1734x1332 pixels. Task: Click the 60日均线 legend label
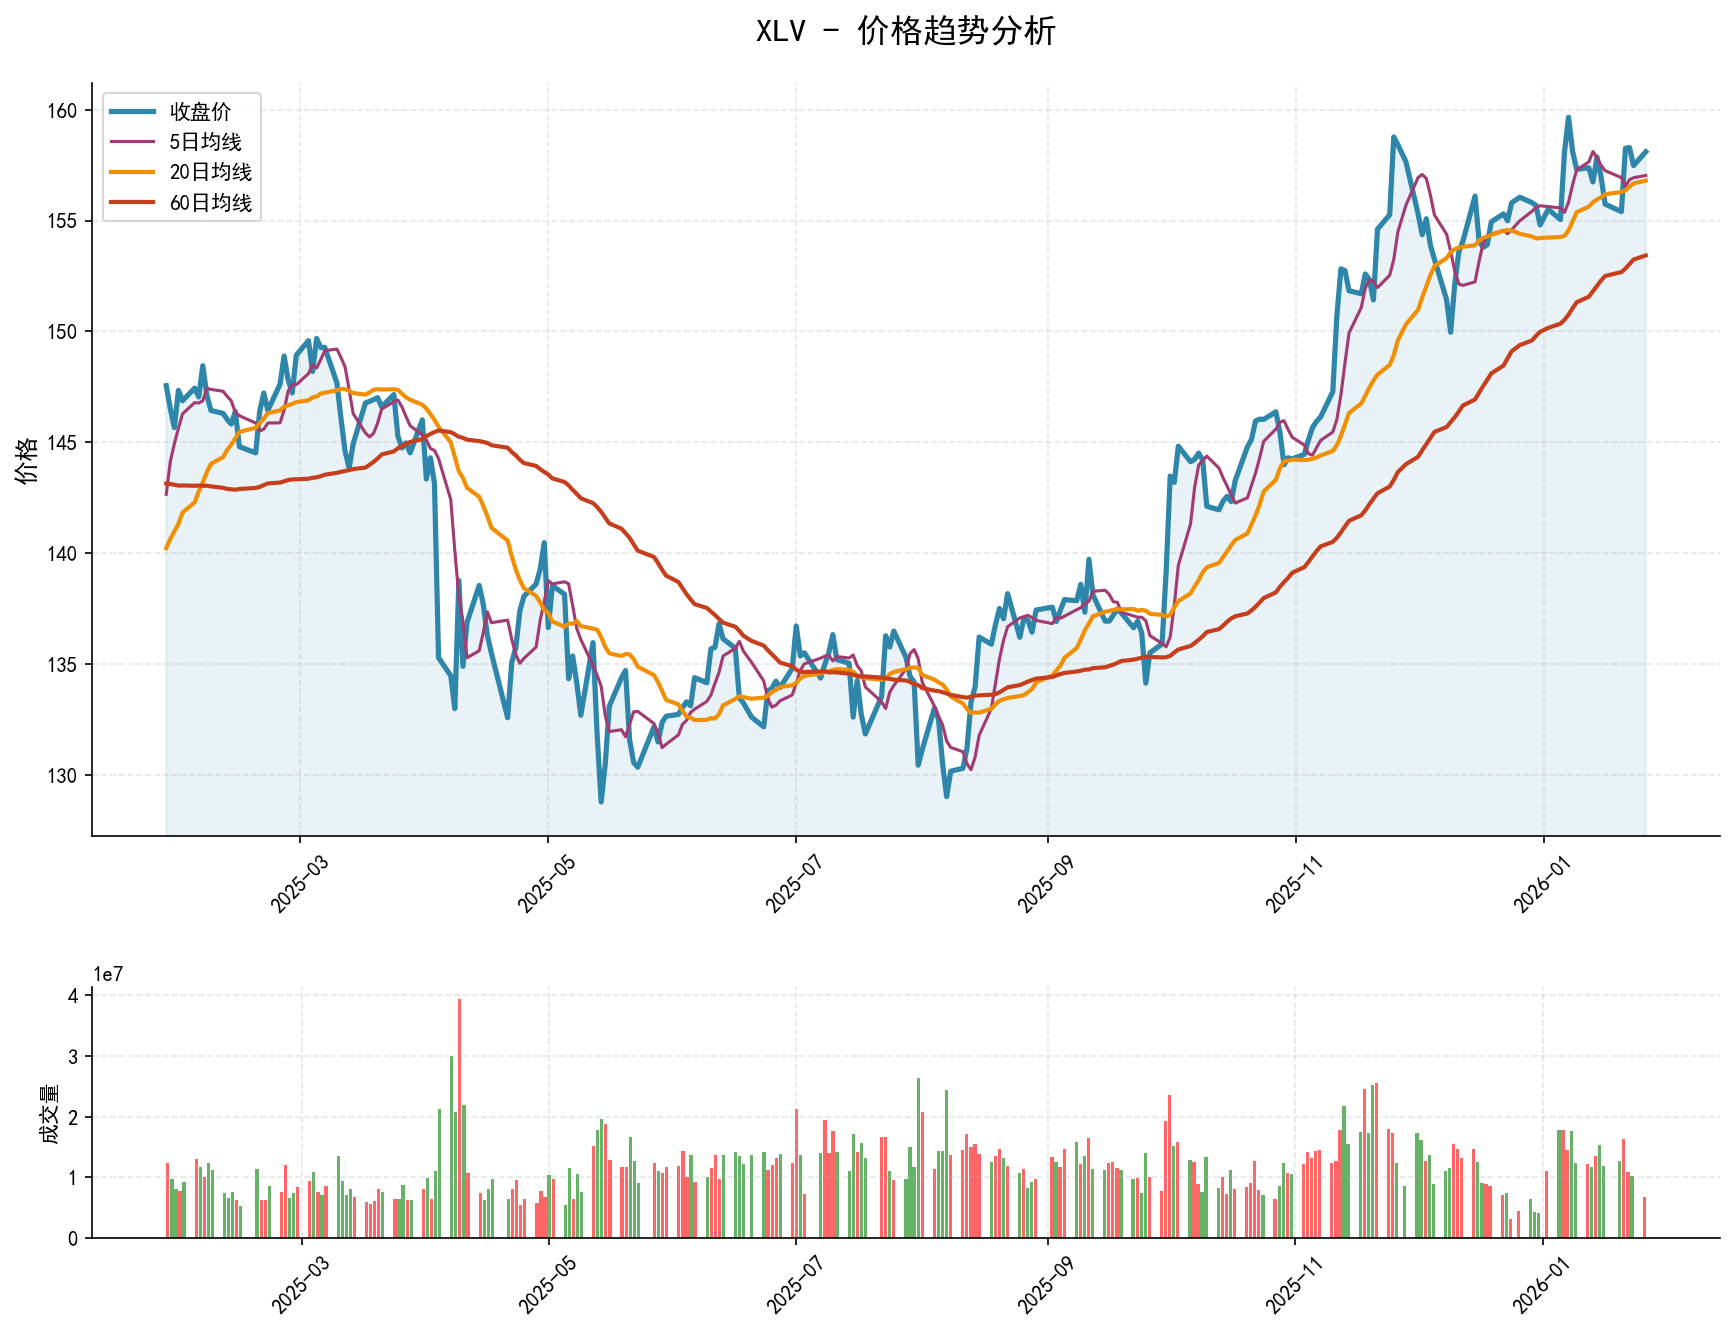210,203
